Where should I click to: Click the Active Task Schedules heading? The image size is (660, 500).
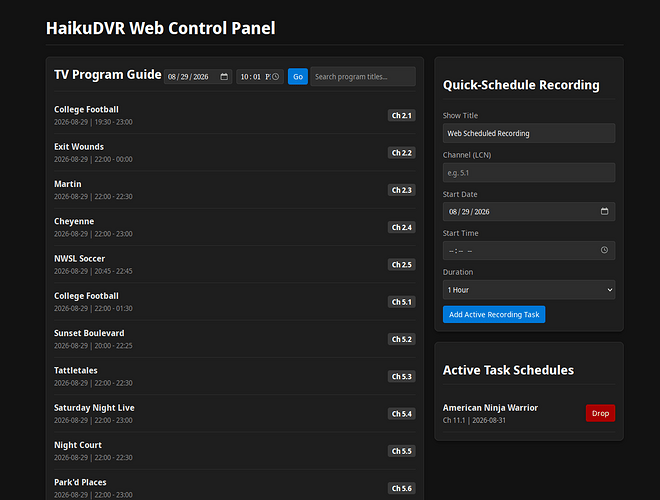coord(508,370)
